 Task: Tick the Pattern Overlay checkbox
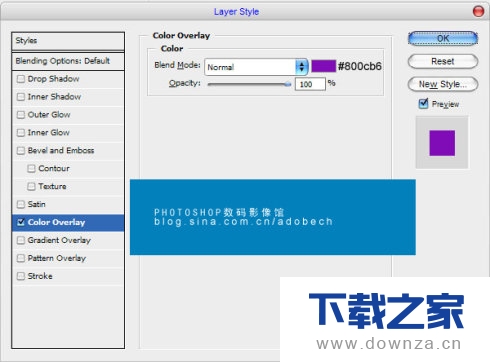[x=21, y=258]
